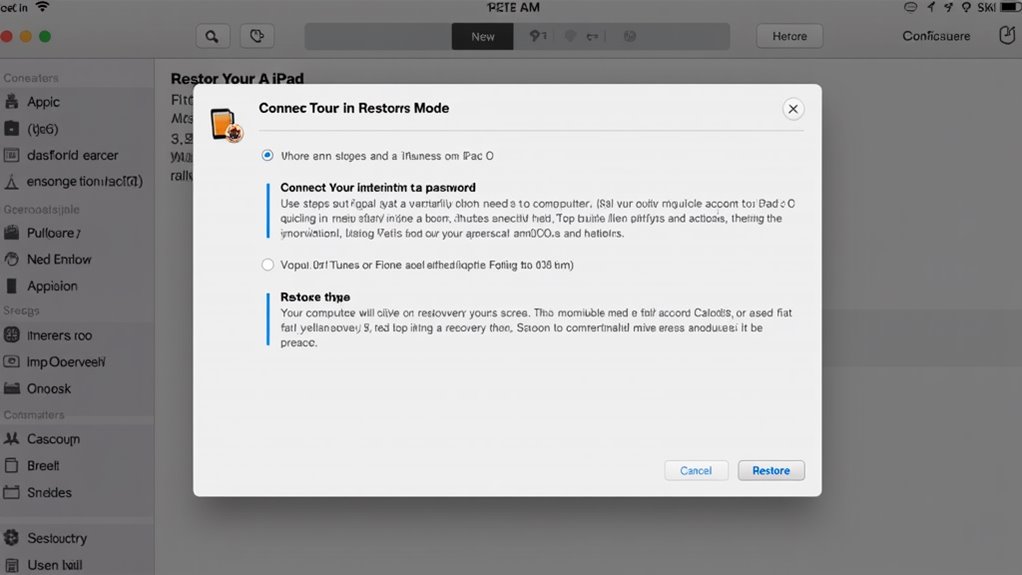
Task: Click the Herore toolbar button
Action: (x=789, y=36)
